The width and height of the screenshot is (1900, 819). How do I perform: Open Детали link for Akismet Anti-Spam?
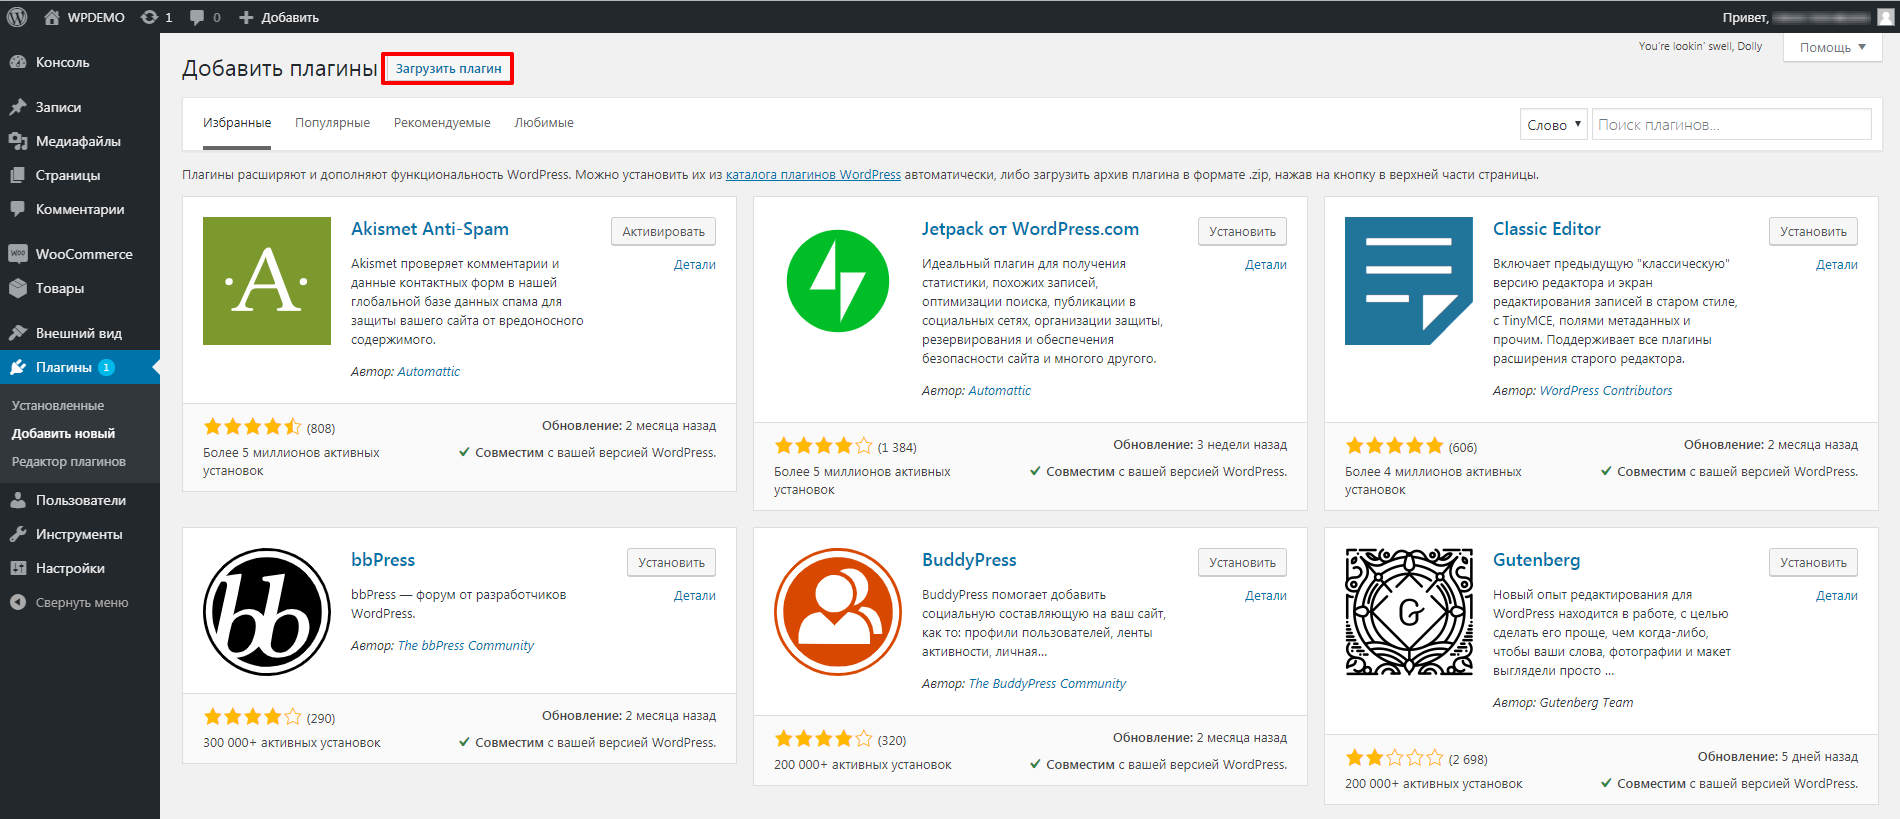(695, 264)
